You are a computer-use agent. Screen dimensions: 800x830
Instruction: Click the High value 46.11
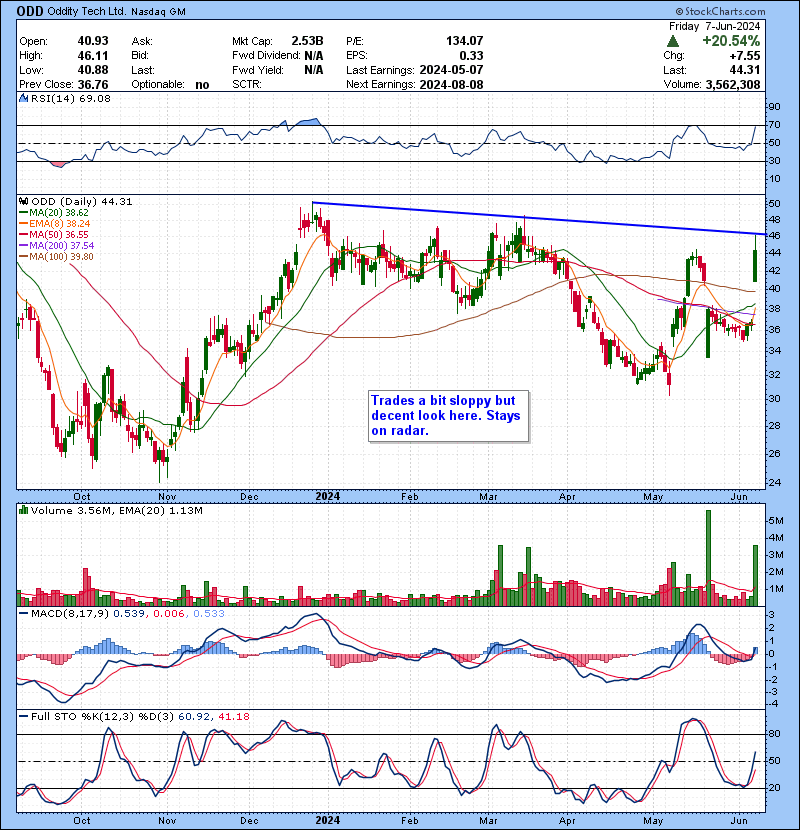[x=93, y=56]
